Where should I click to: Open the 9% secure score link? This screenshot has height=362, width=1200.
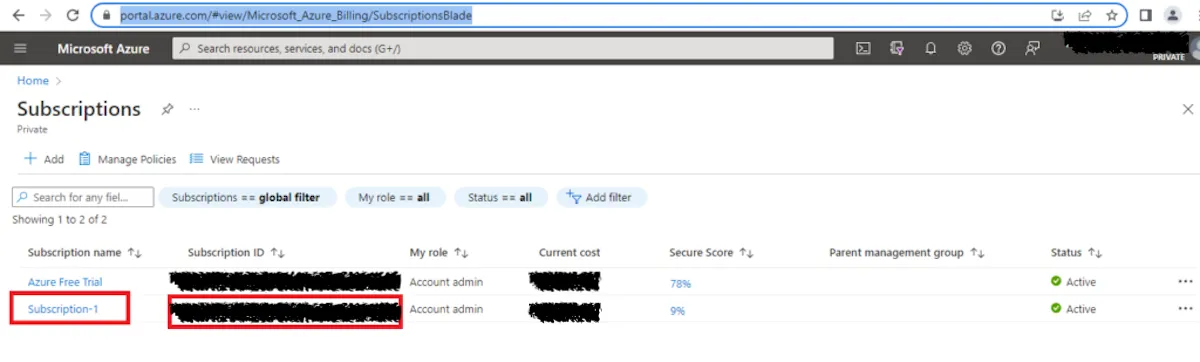point(677,310)
